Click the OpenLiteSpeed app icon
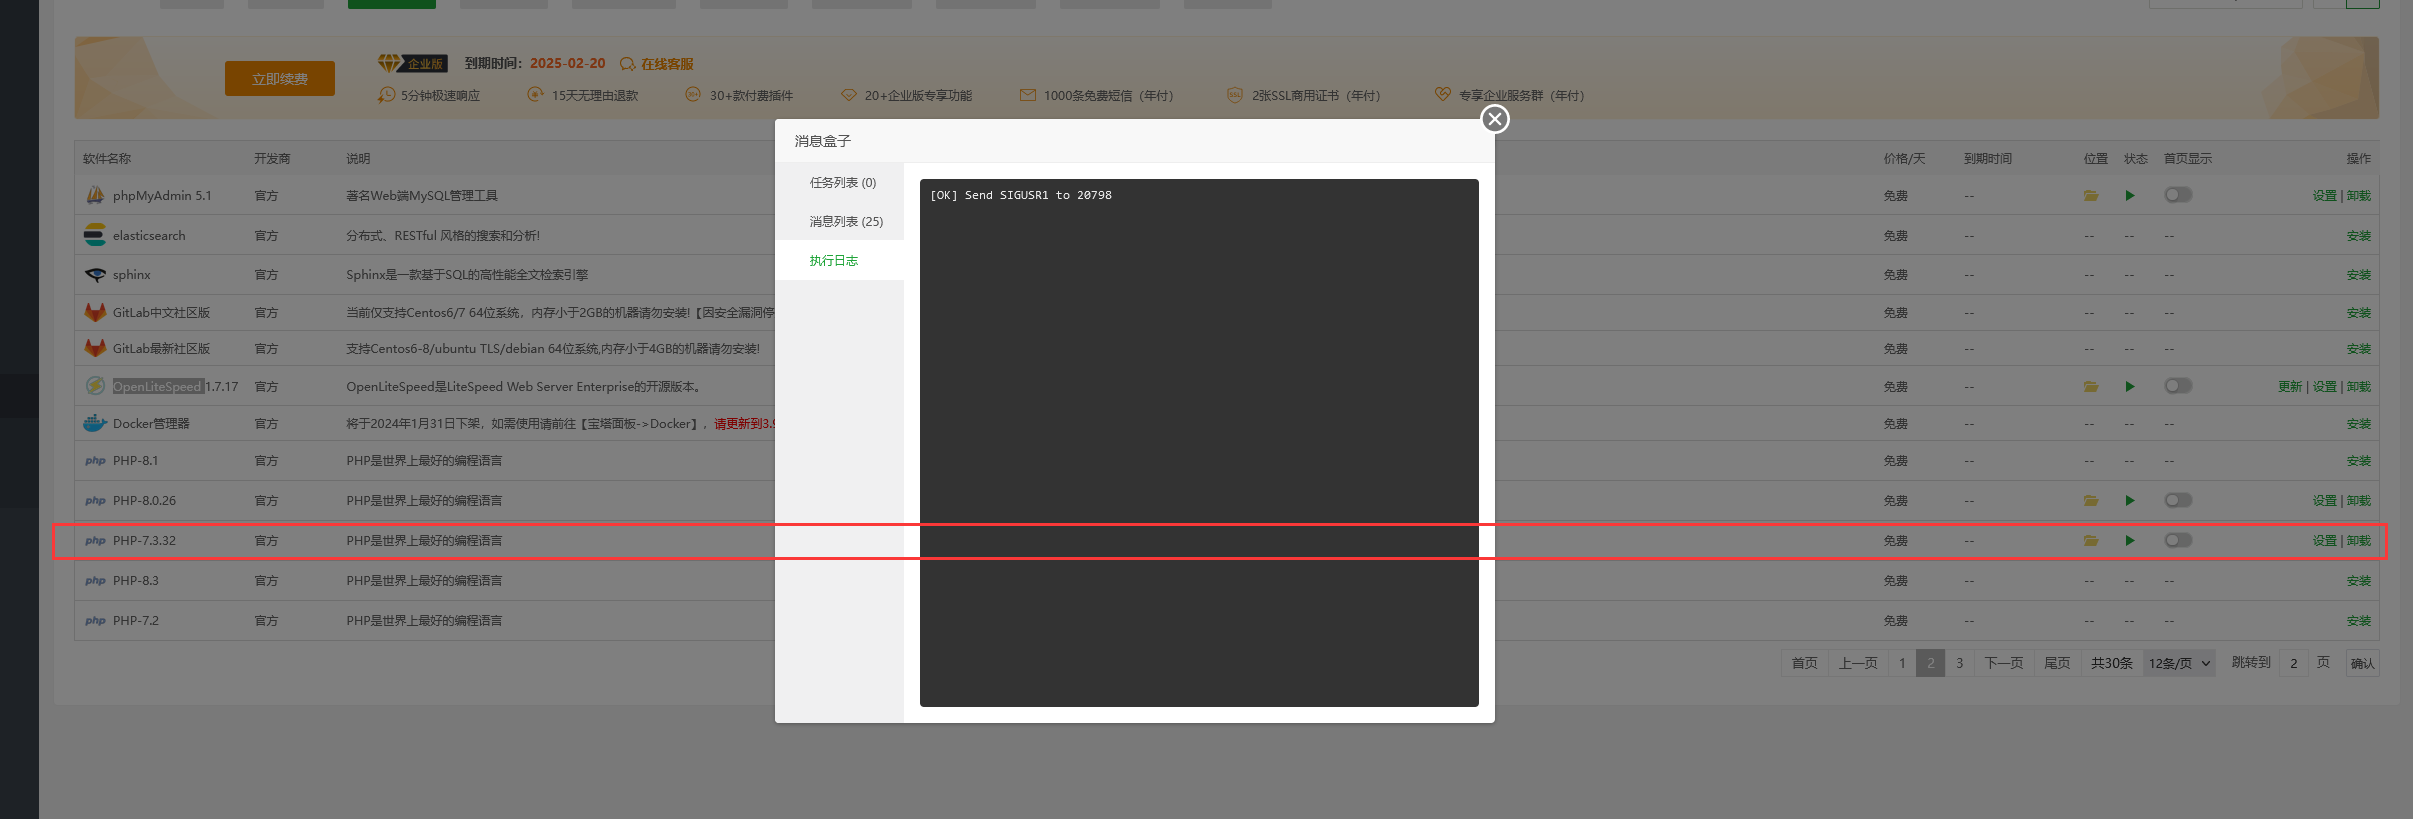The width and height of the screenshot is (2413, 819). [95, 386]
